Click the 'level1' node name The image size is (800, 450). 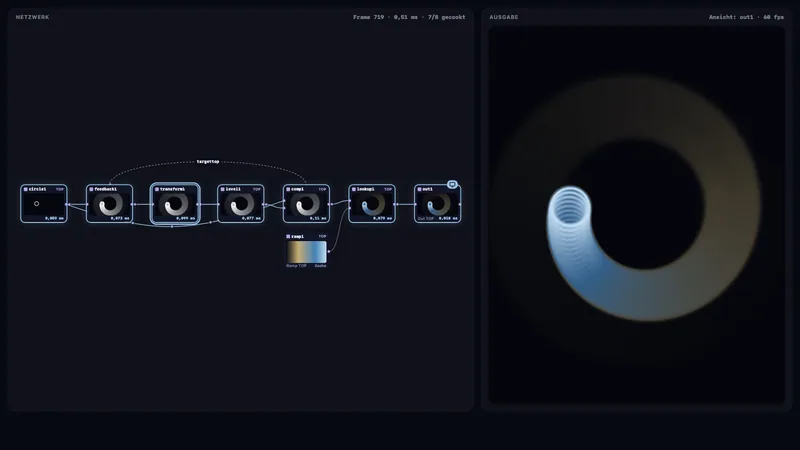(x=233, y=189)
